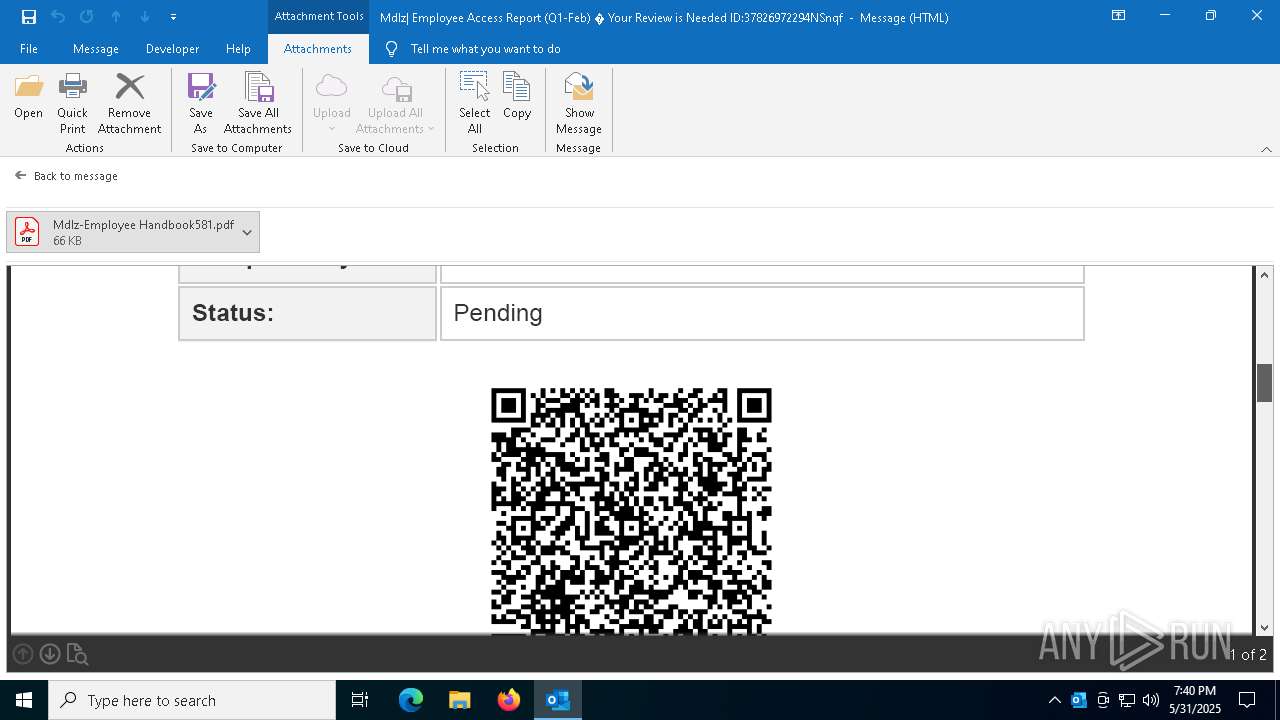This screenshot has height=720, width=1280.
Task: Click the preview vertical scrollbar thumb
Action: [1264, 383]
